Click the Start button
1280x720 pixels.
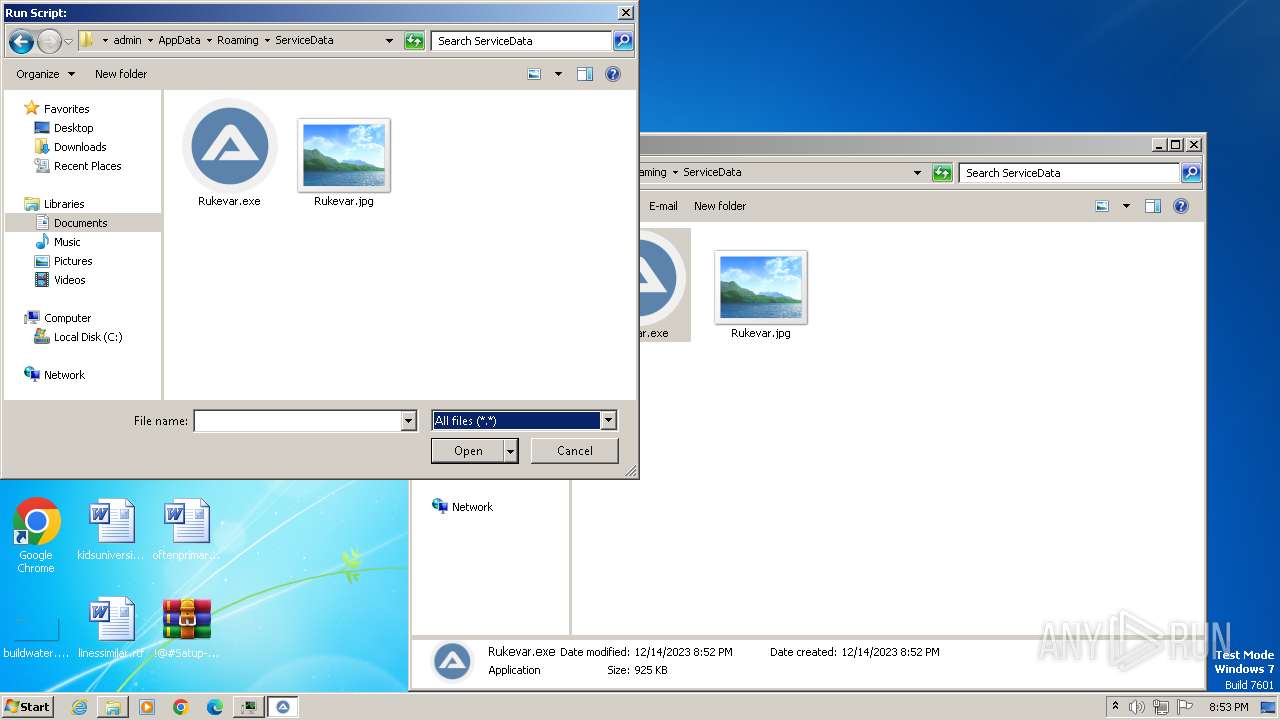coord(28,707)
